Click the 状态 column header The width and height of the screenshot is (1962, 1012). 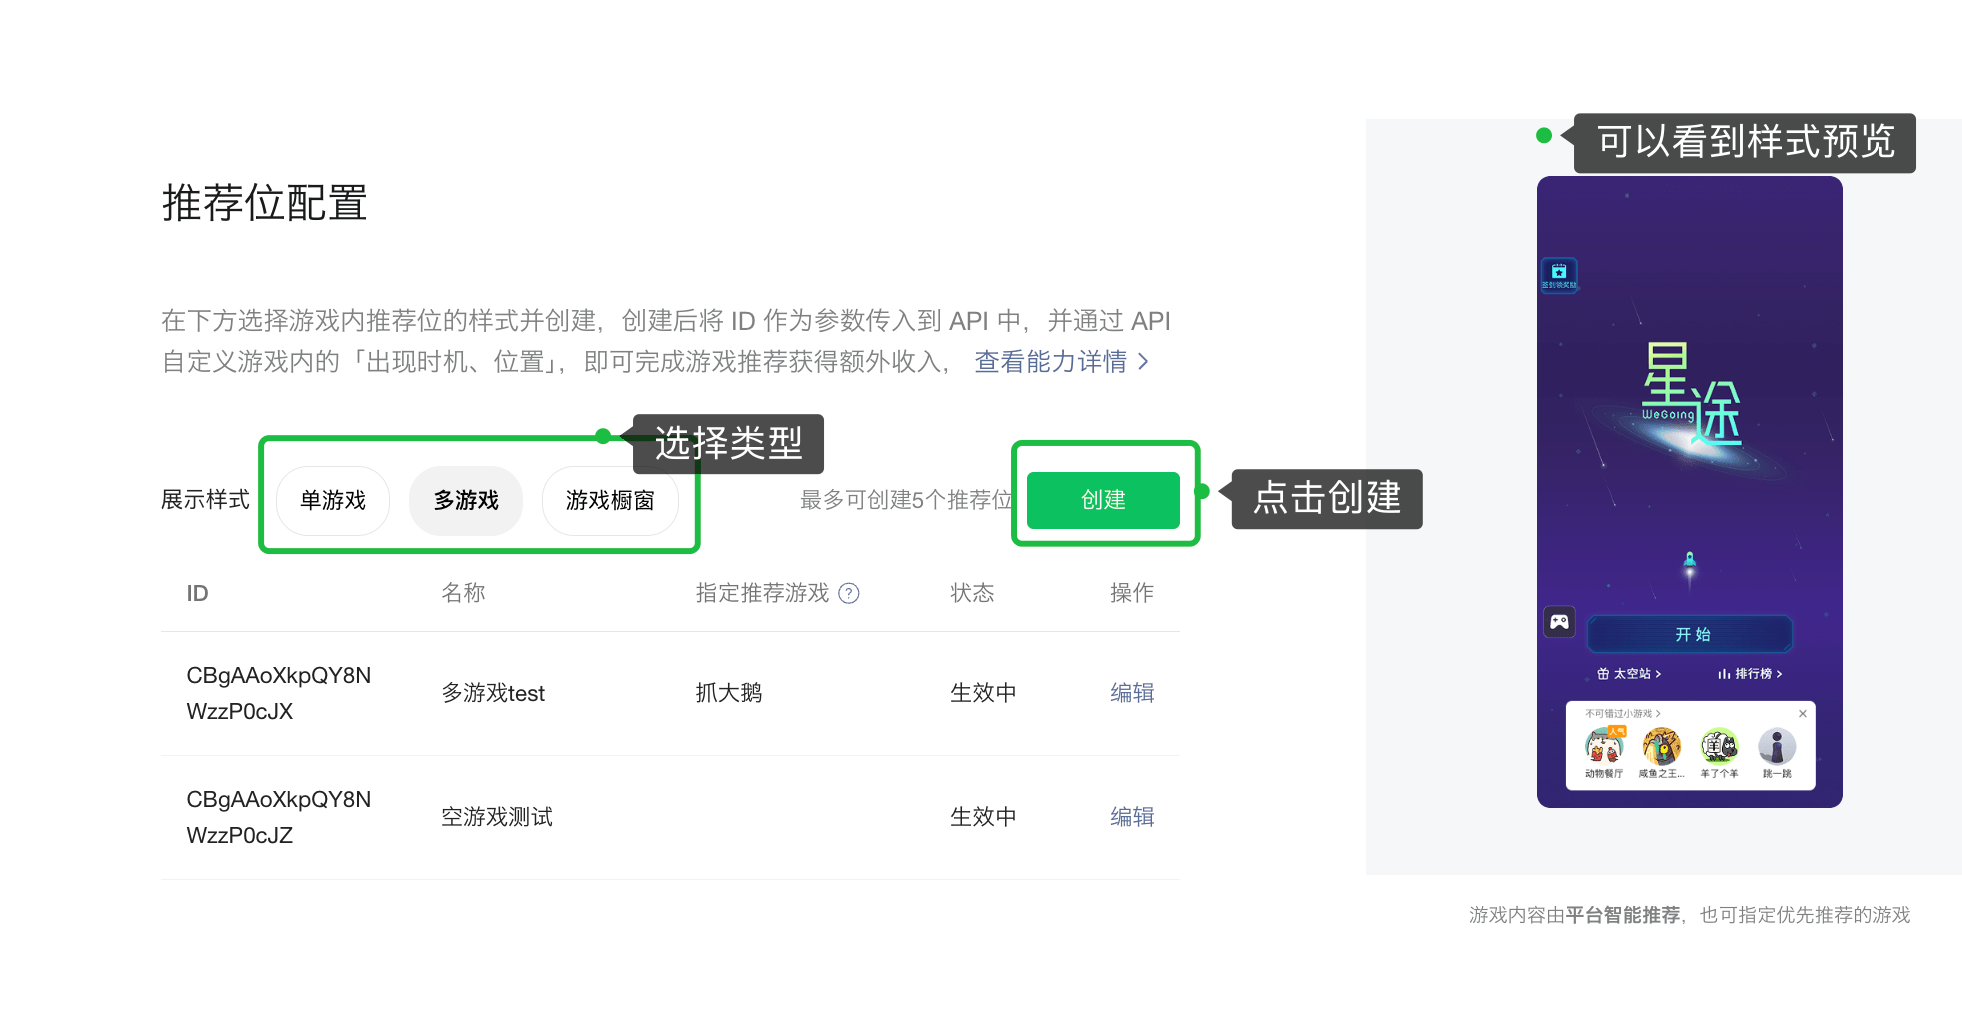point(972,593)
